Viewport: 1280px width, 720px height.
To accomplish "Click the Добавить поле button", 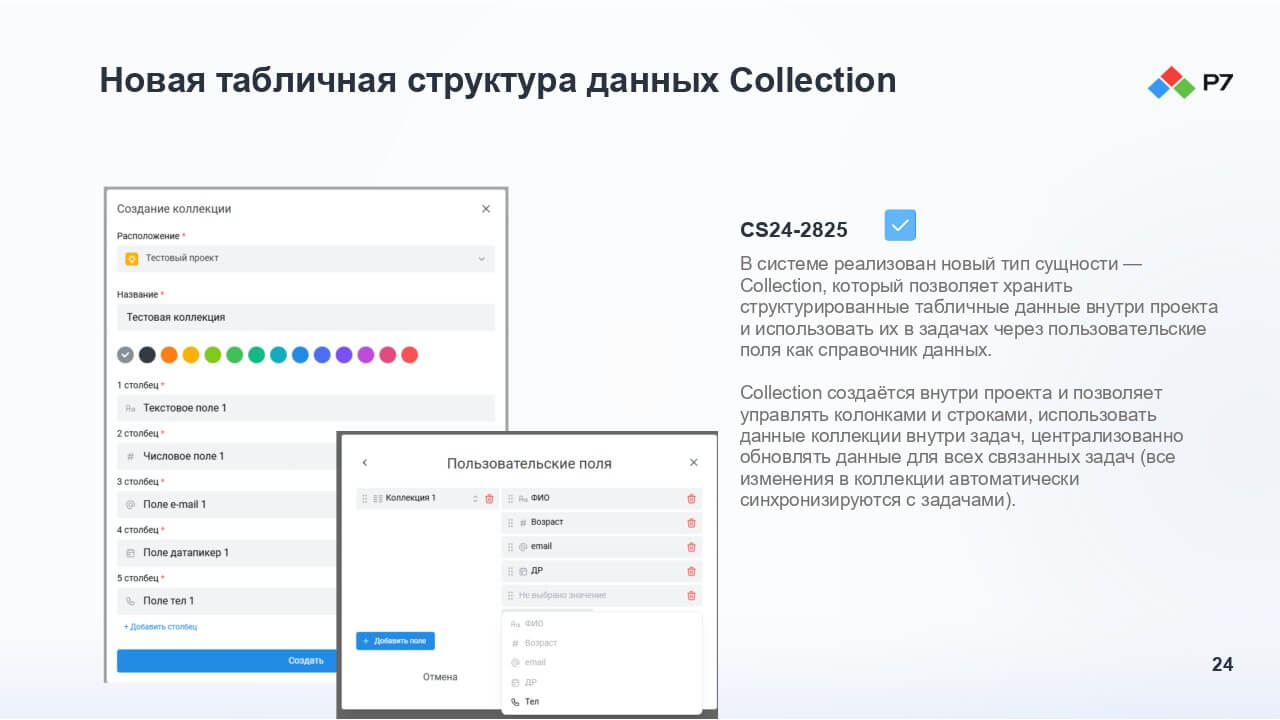I will coord(395,641).
